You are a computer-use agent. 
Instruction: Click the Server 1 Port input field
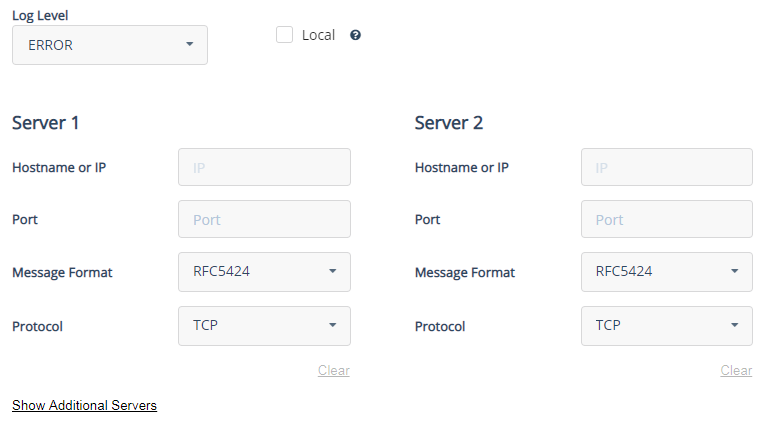264,219
